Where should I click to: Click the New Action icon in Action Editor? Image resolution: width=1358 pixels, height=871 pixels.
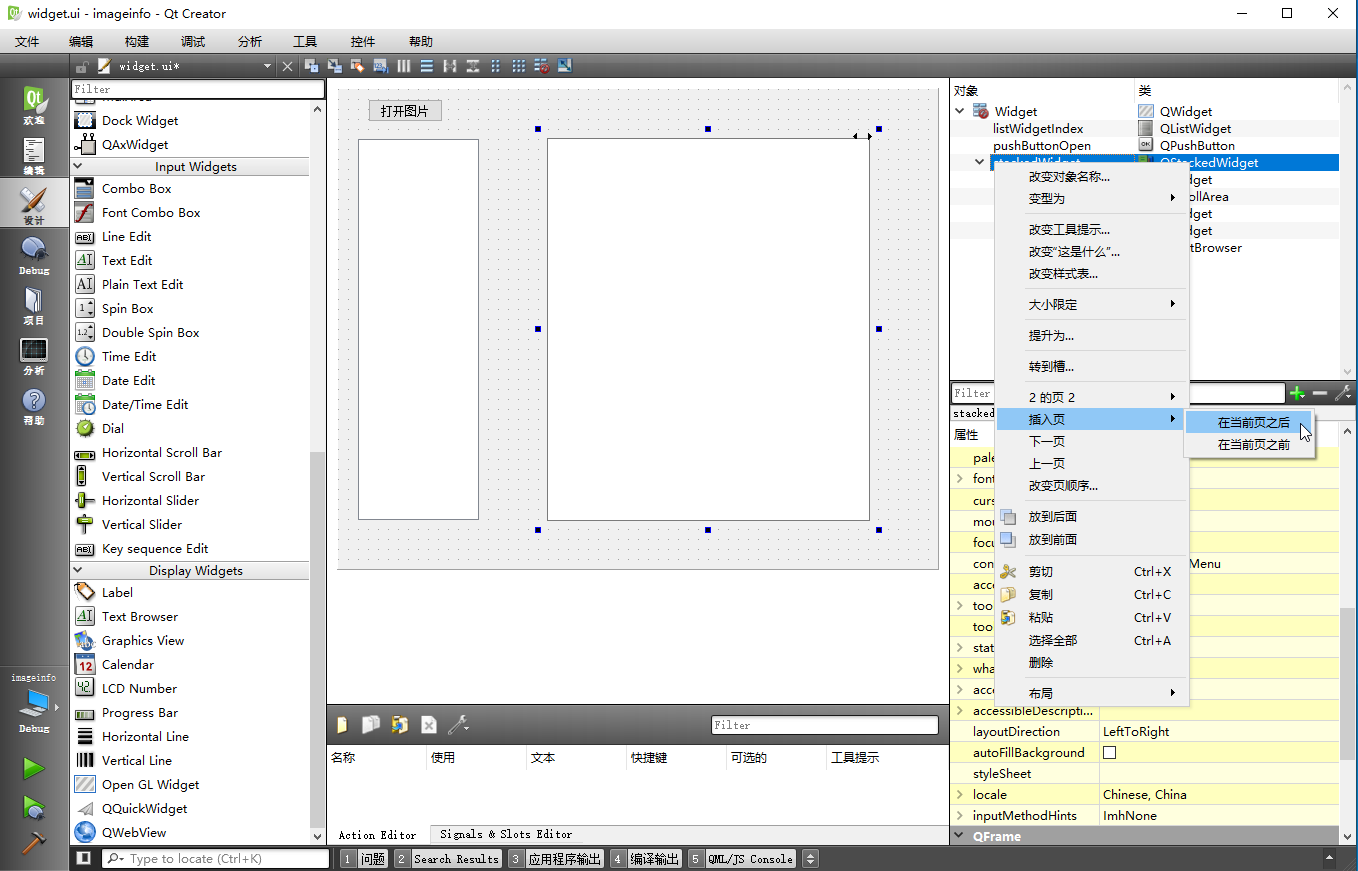pos(341,724)
